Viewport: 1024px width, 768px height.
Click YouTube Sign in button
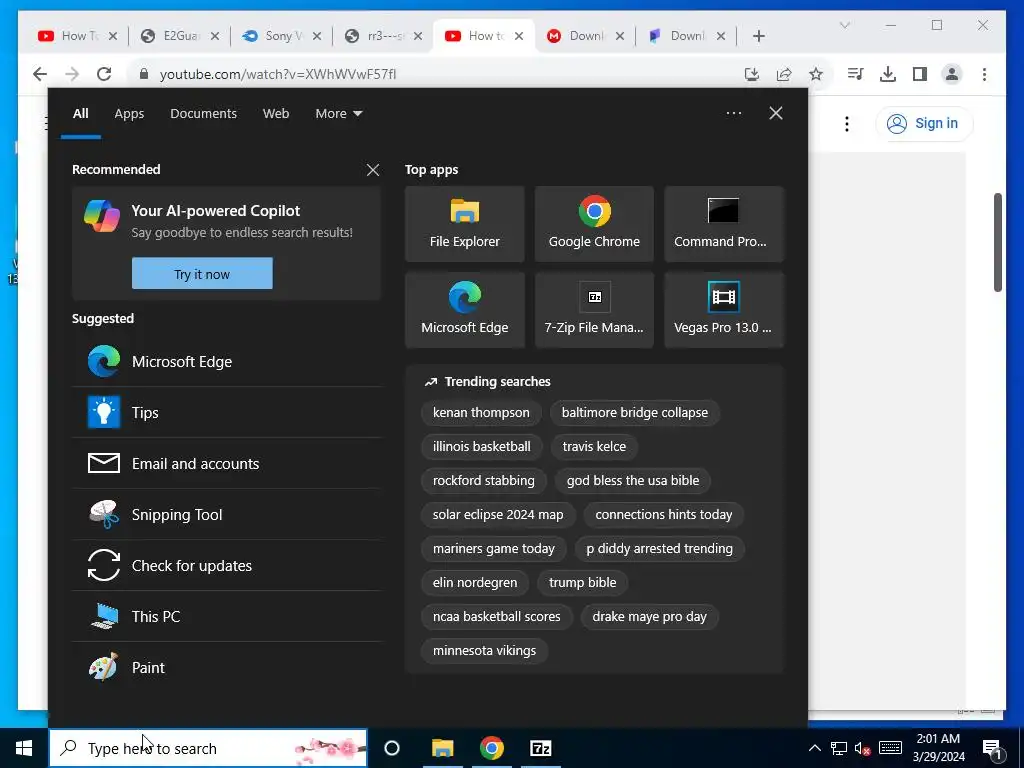tap(924, 123)
